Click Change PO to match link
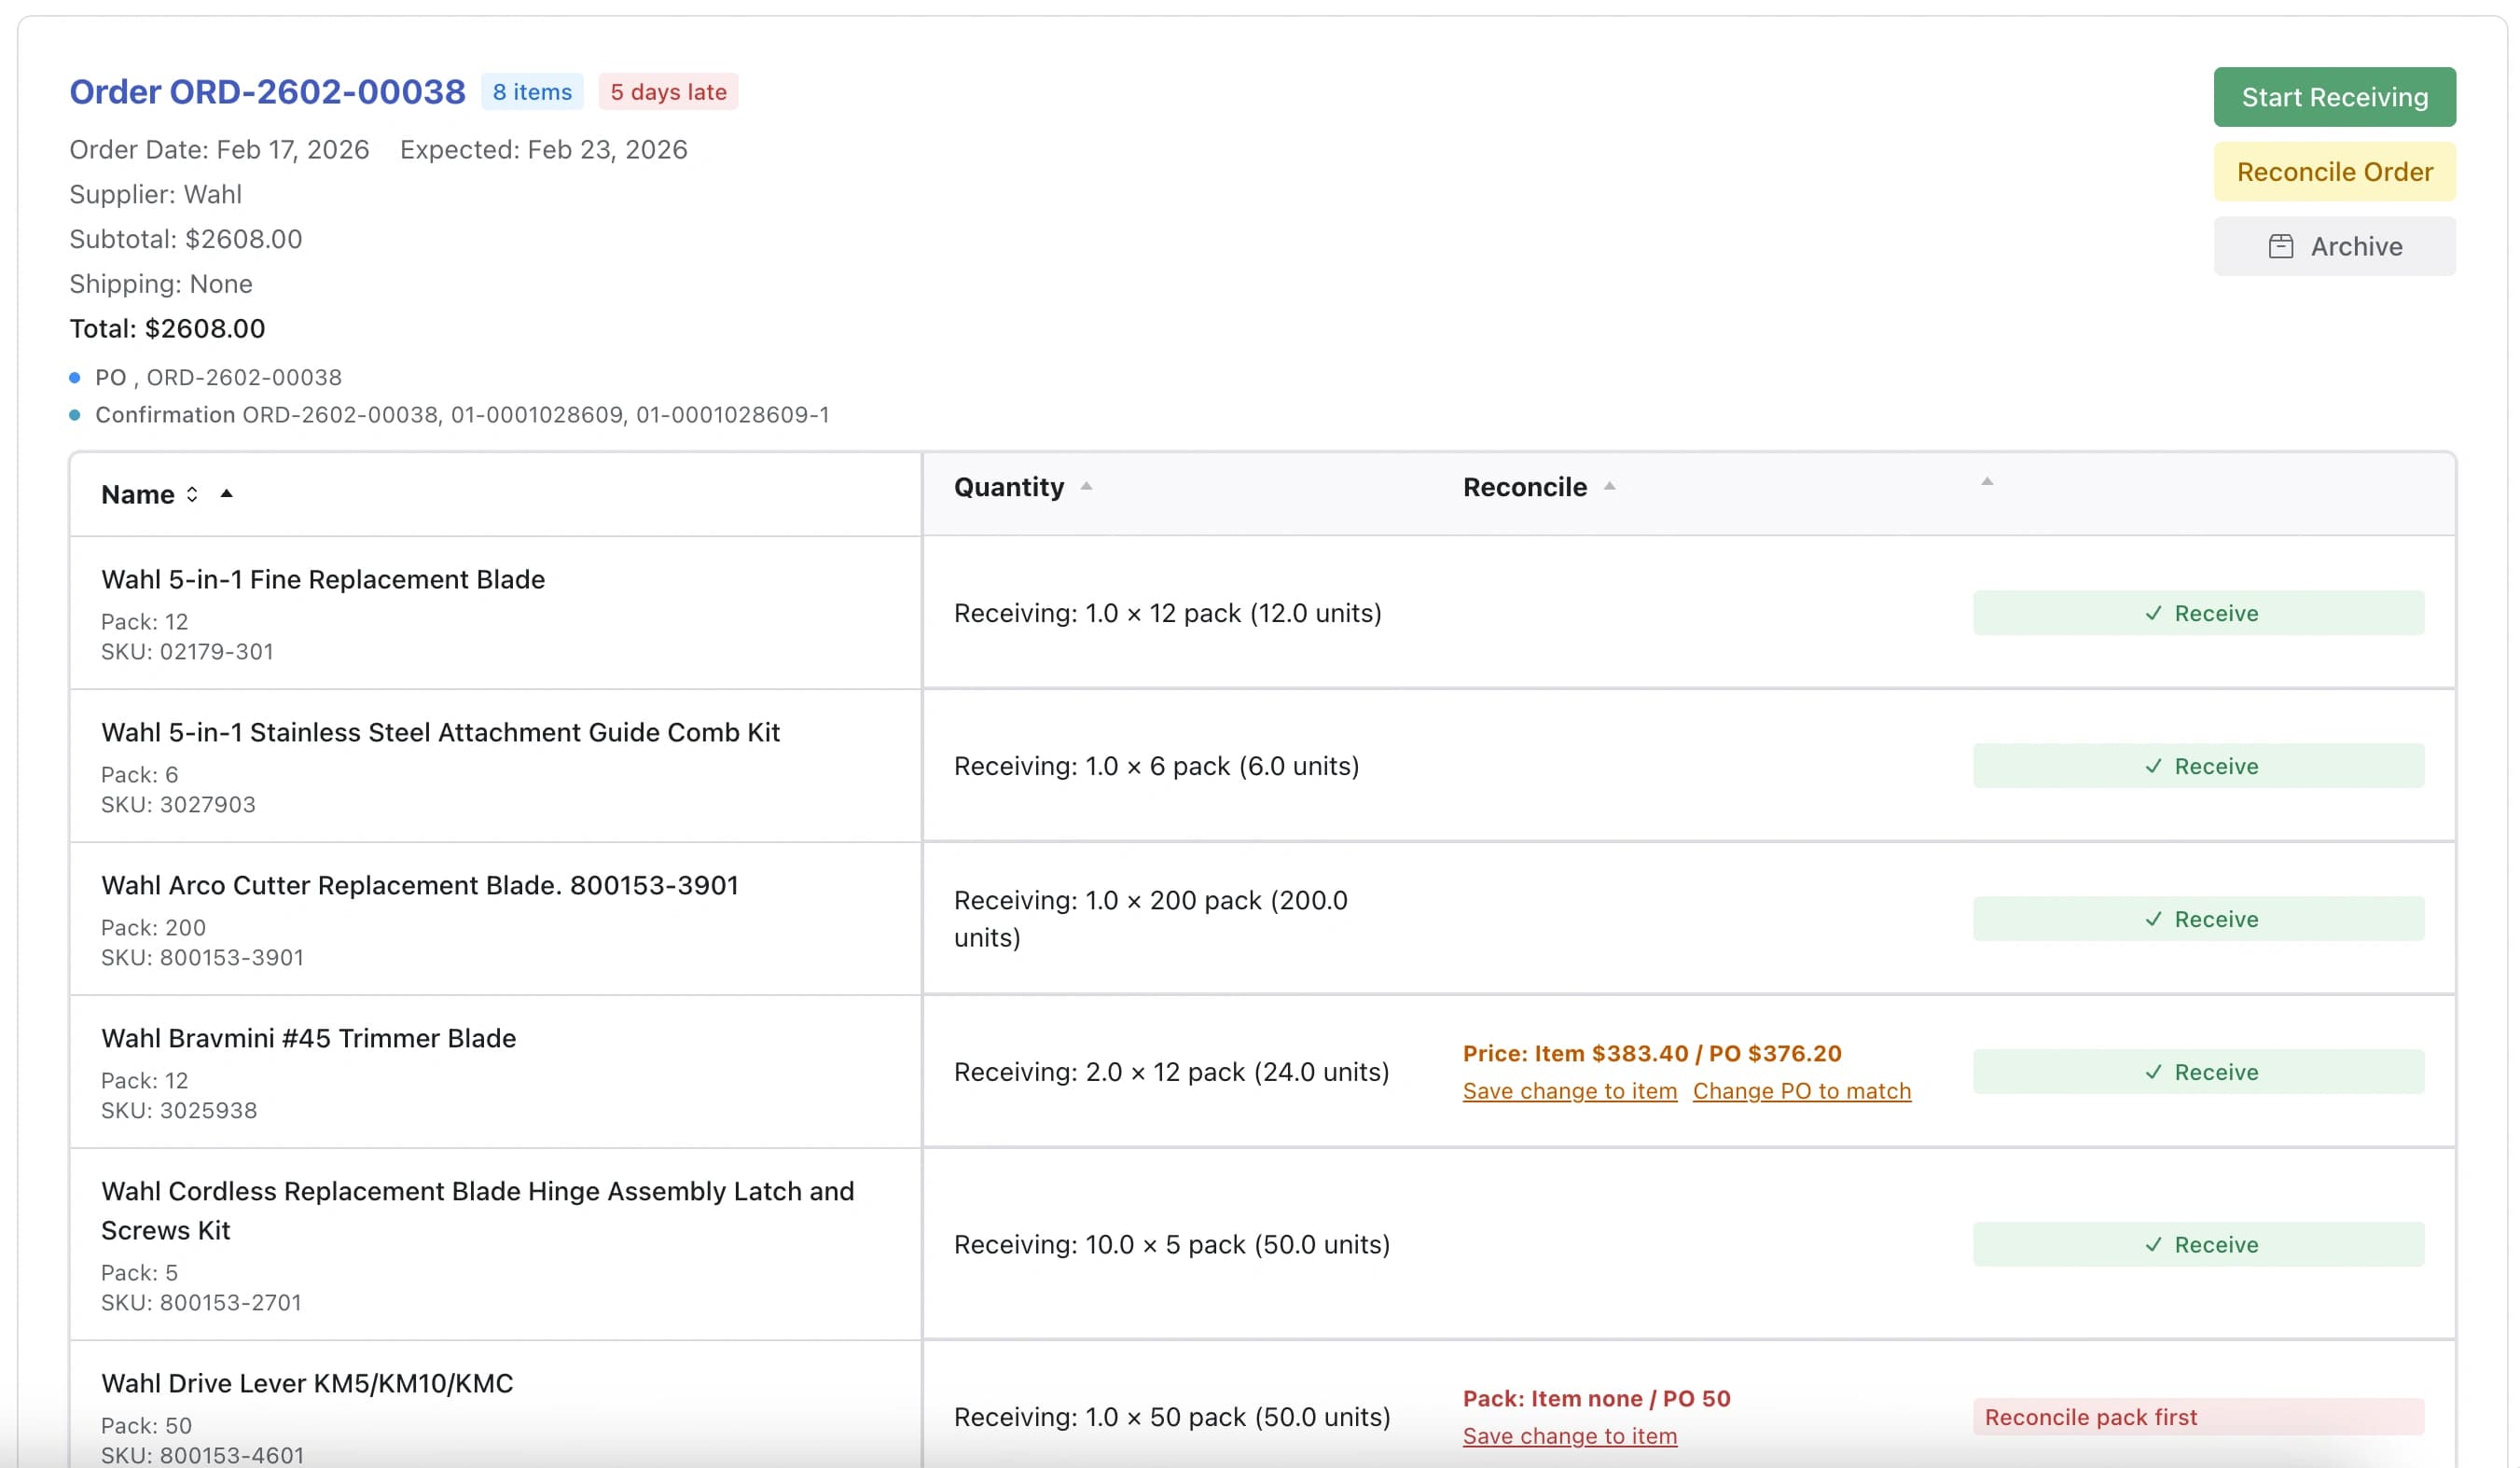Screen dimensions: 2520x1468 [x=1801, y=1091]
